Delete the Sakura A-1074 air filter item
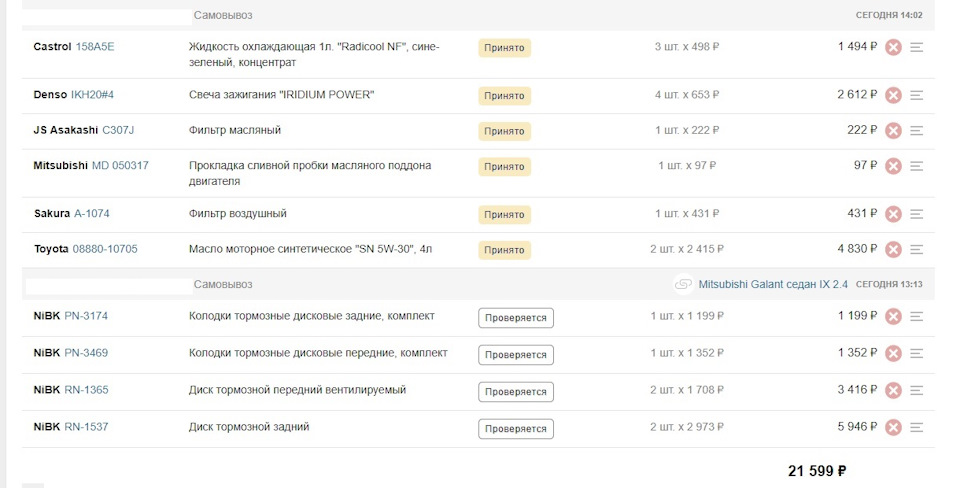Screen dimensions: 960x488 (894, 214)
